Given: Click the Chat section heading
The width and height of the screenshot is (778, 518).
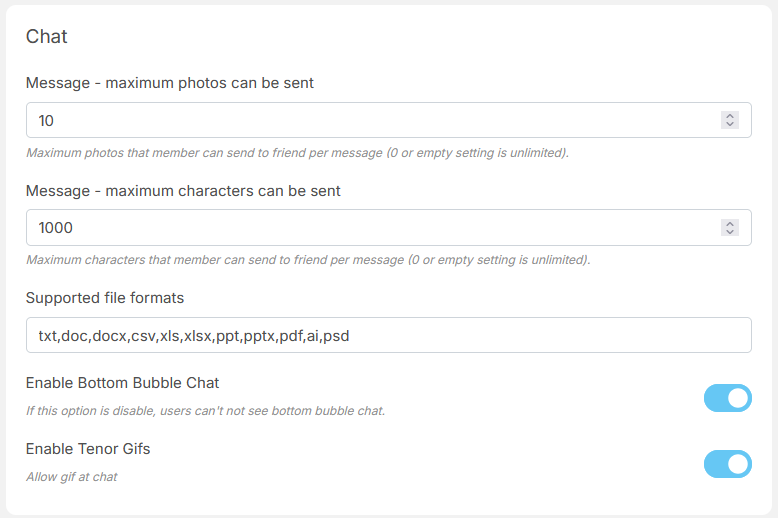Looking at the screenshot, I should (47, 37).
